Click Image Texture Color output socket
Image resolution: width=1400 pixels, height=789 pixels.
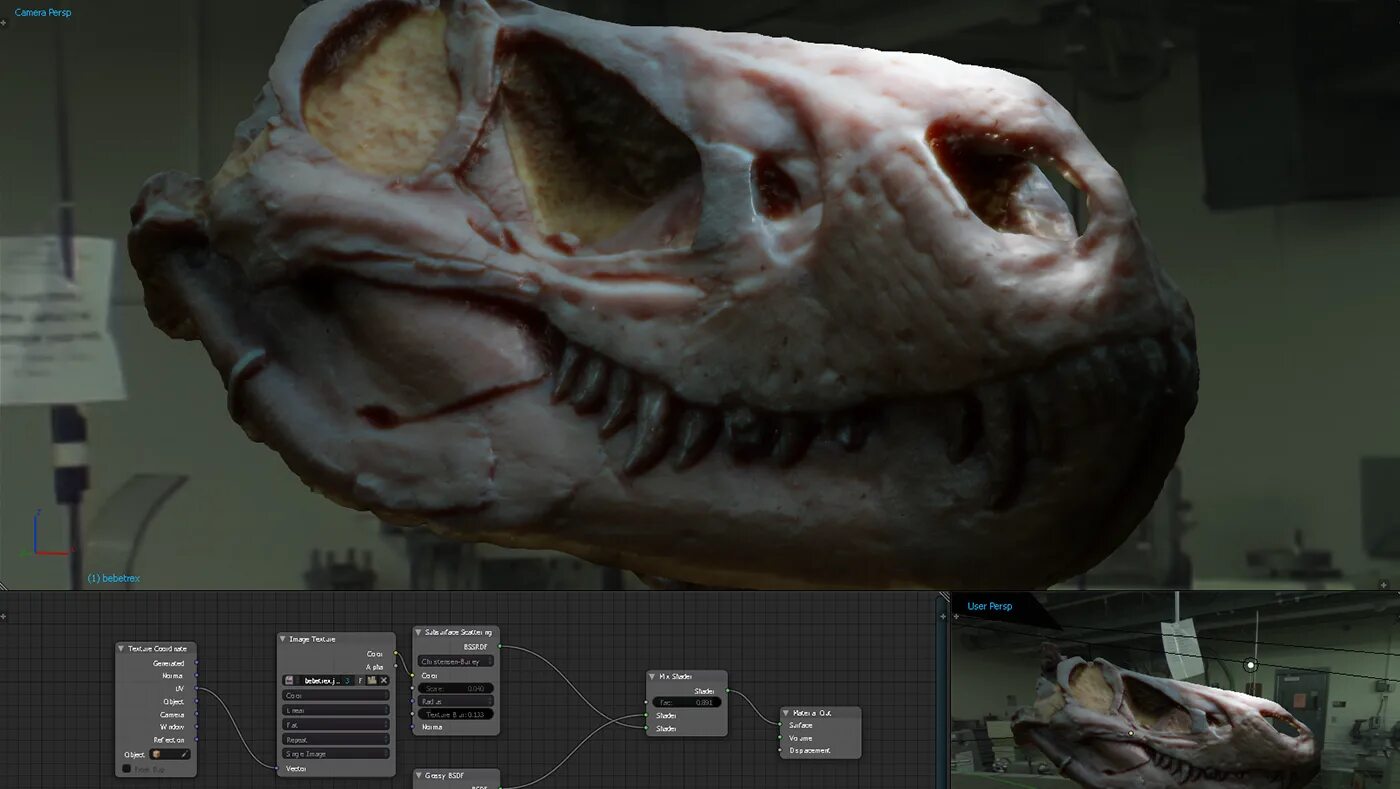click(395, 652)
